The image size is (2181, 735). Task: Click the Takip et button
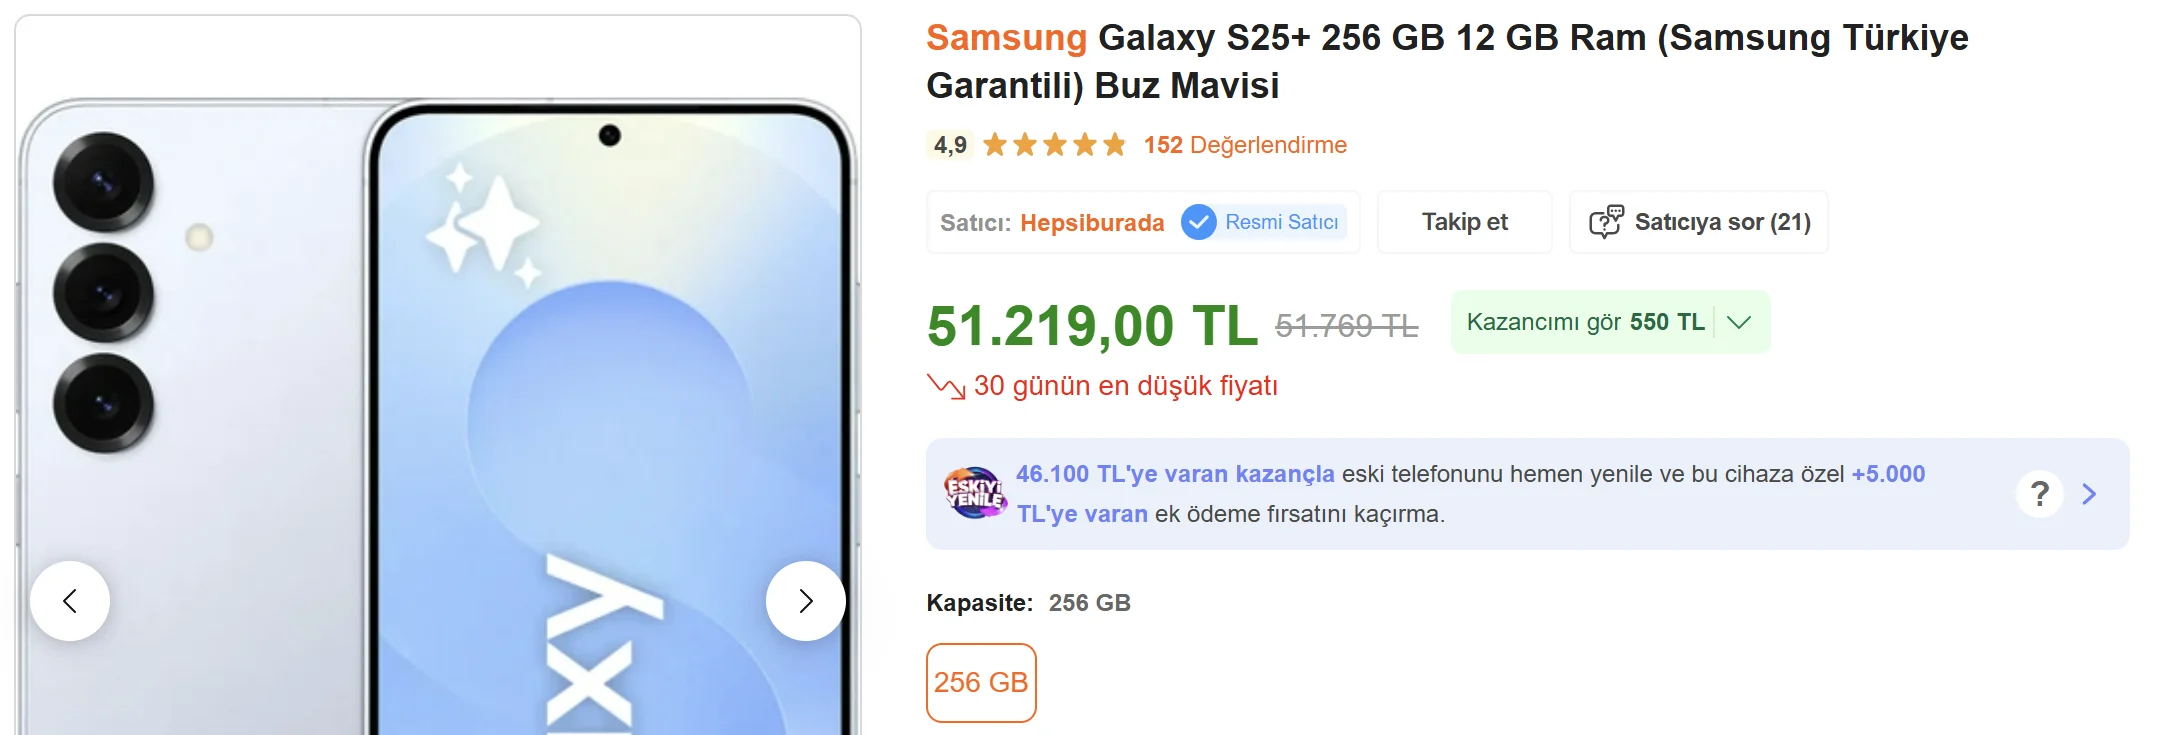[1465, 222]
